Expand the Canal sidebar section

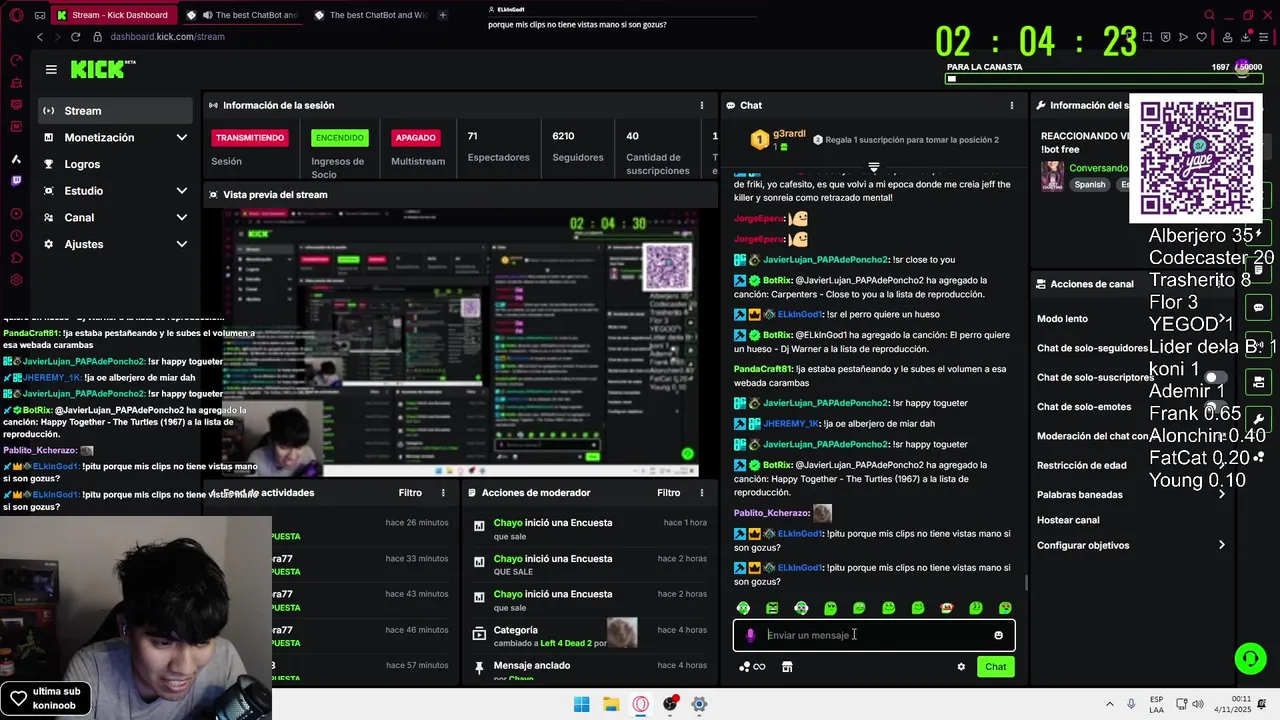click(x=181, y=218)
